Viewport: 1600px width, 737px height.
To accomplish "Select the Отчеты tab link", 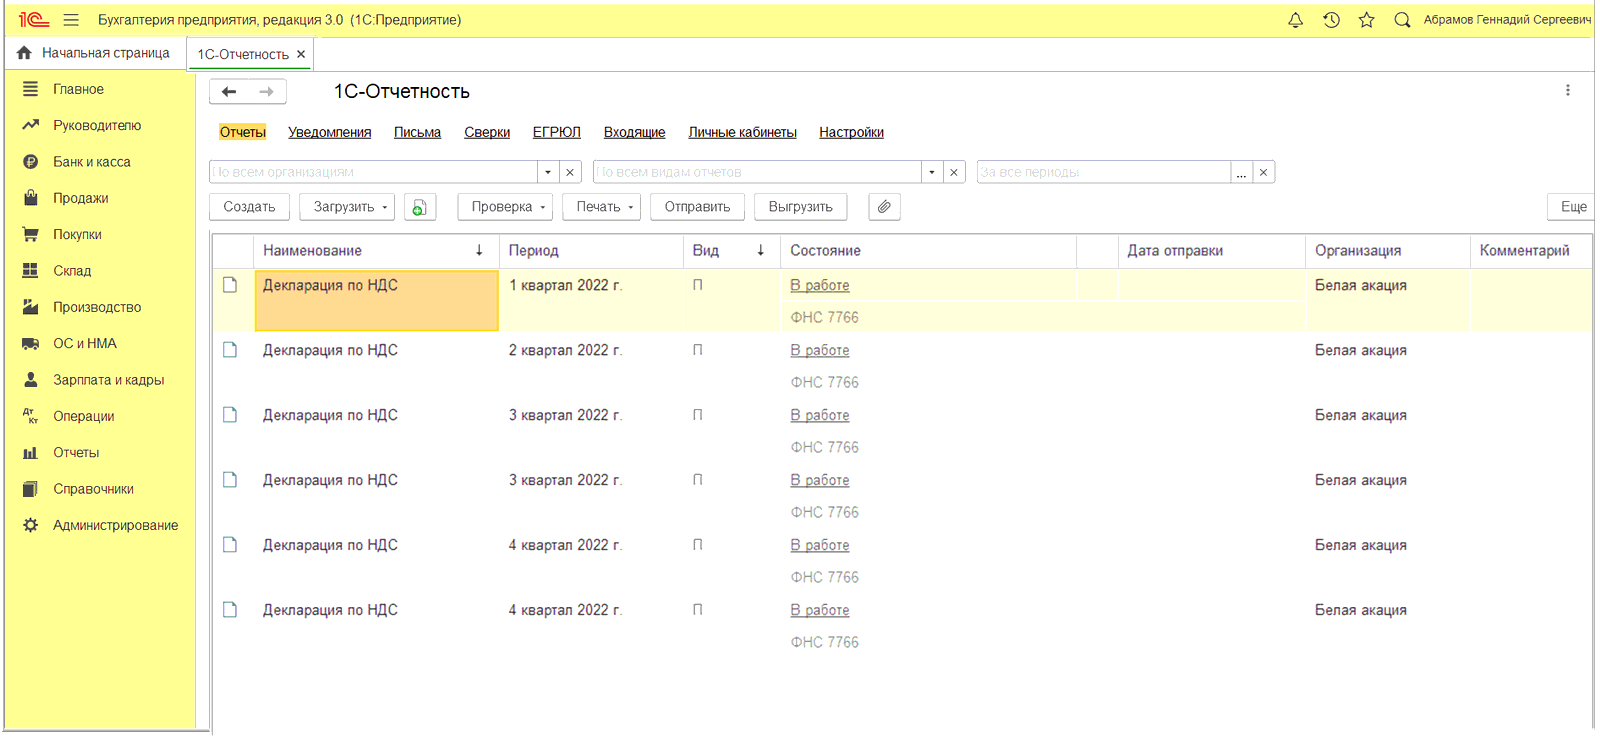I will 243,132.
